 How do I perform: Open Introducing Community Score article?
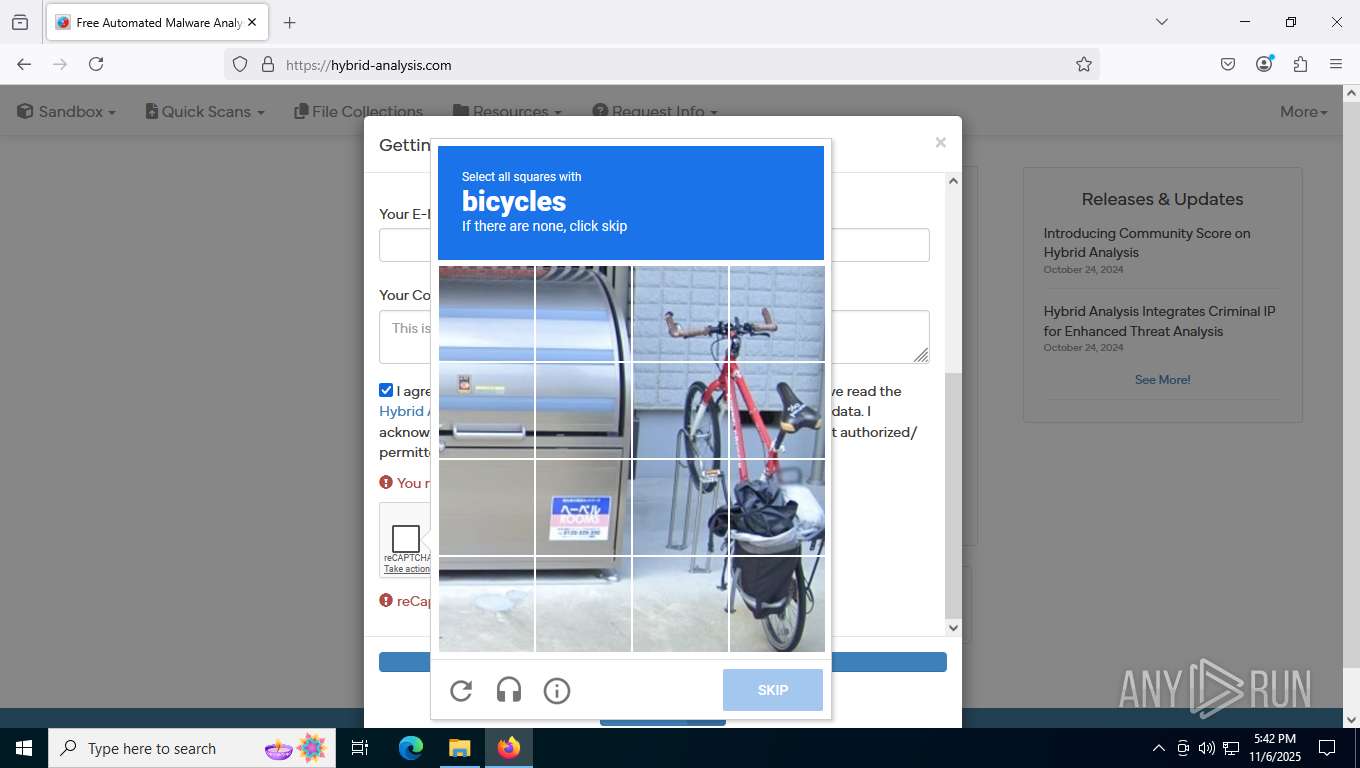[1147, 243]
